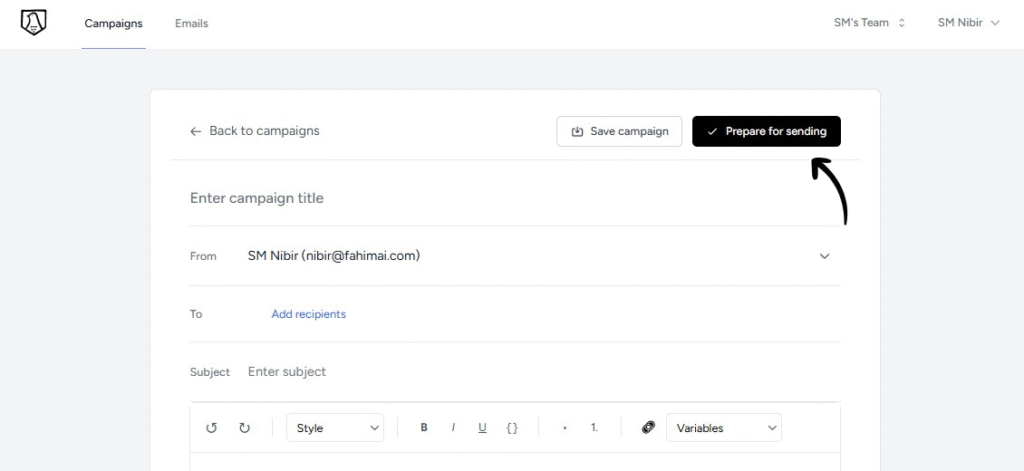This screenshot has height=471, width=1024.
Task: Undo the last editor change
Action: coord(211,428)
